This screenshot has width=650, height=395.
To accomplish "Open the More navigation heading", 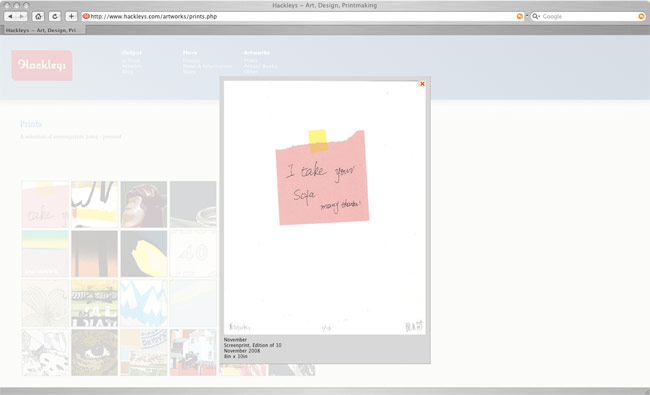I will pos(190,53).
